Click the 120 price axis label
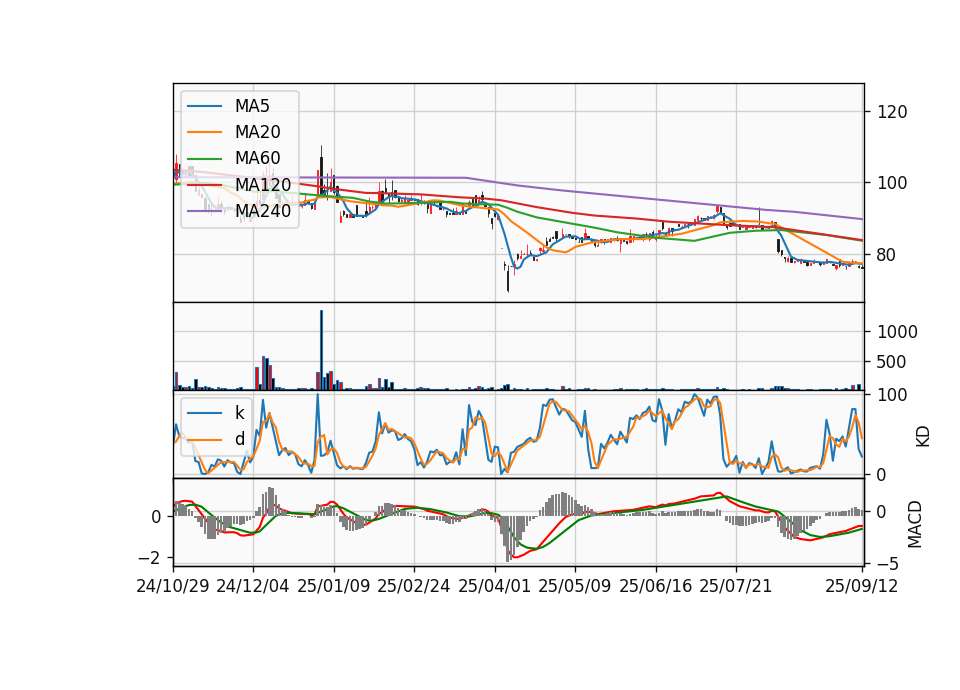 click(x=892, y=113)
